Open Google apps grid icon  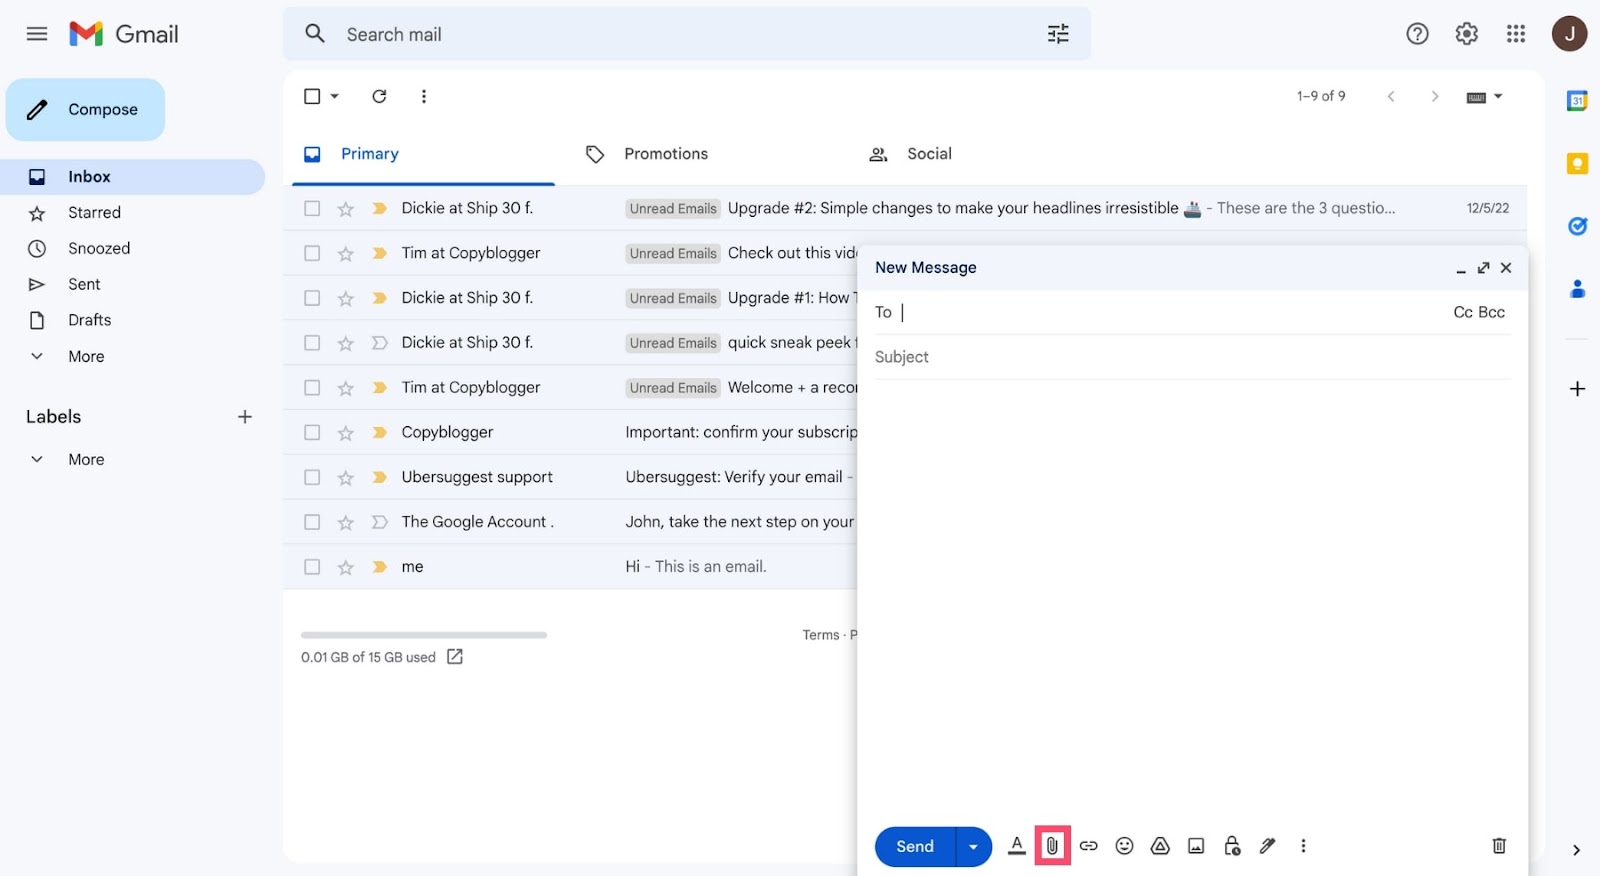pyautogui.click(x=1516, y=34)
